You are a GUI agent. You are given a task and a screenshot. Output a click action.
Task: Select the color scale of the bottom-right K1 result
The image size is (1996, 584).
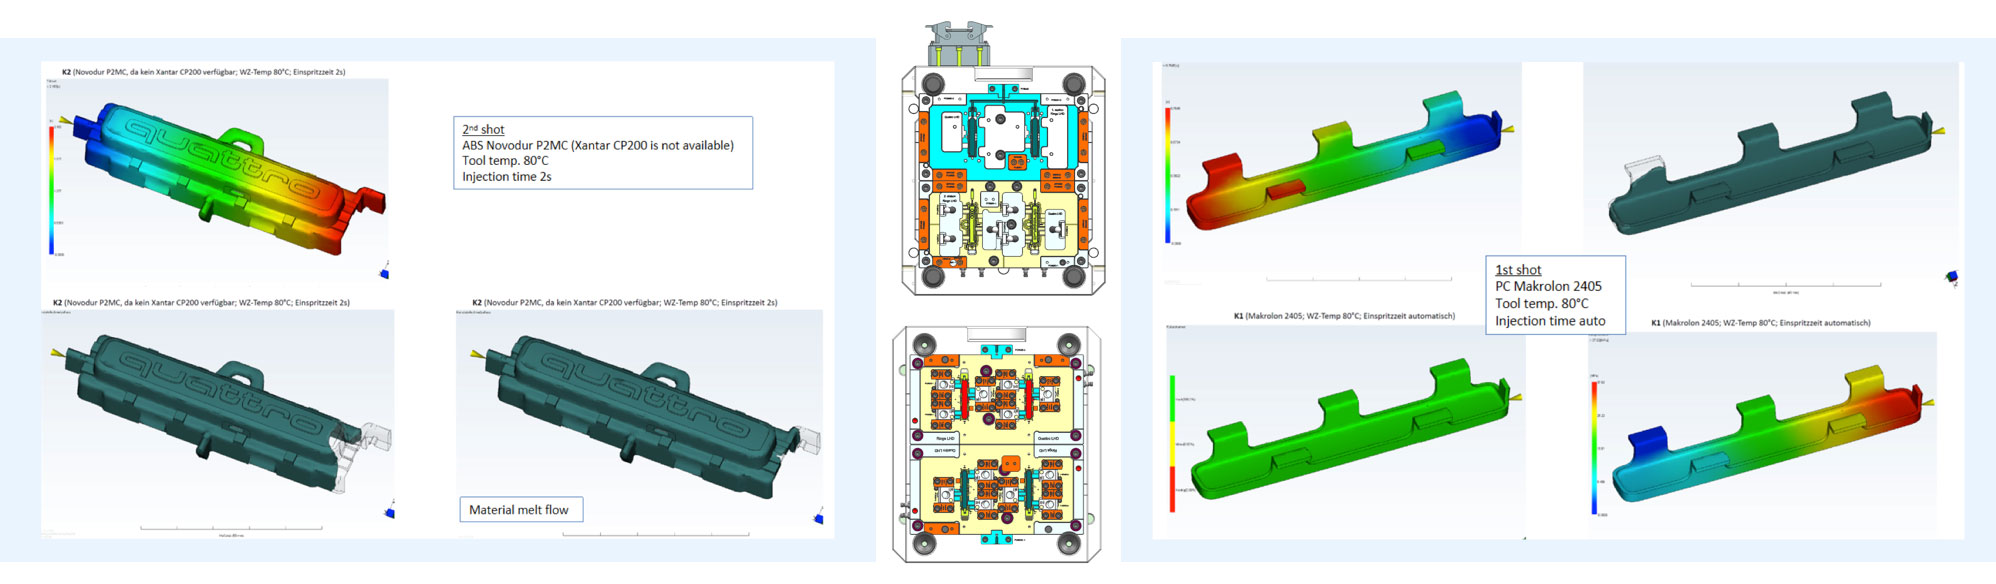1594,447
